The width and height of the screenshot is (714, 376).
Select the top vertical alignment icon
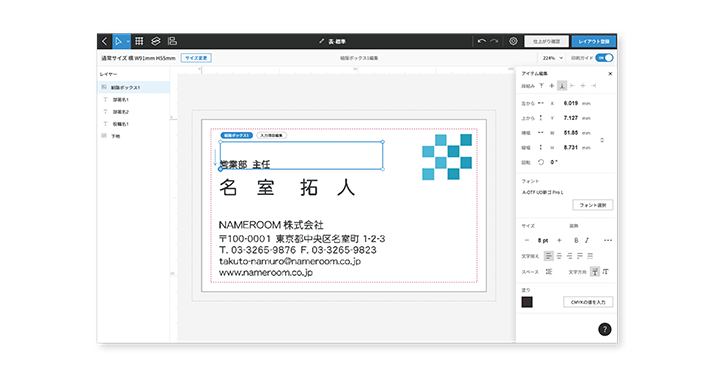[541, 86]
